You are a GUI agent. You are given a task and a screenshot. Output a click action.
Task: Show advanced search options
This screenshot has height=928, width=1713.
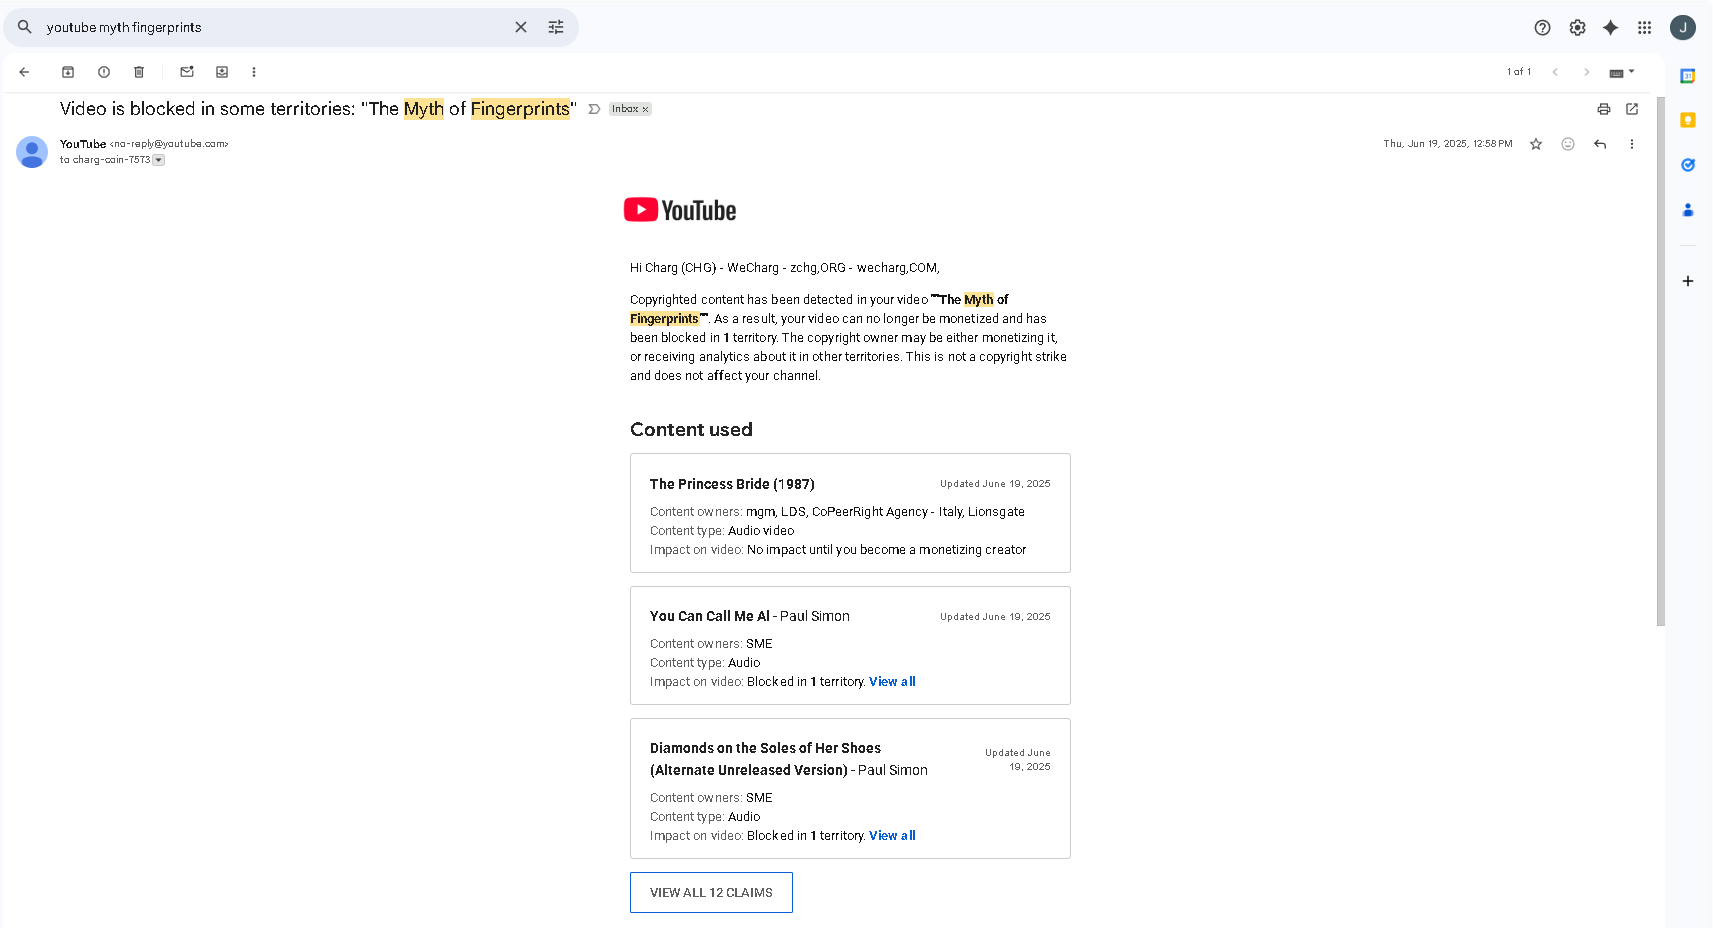[556, 27]
